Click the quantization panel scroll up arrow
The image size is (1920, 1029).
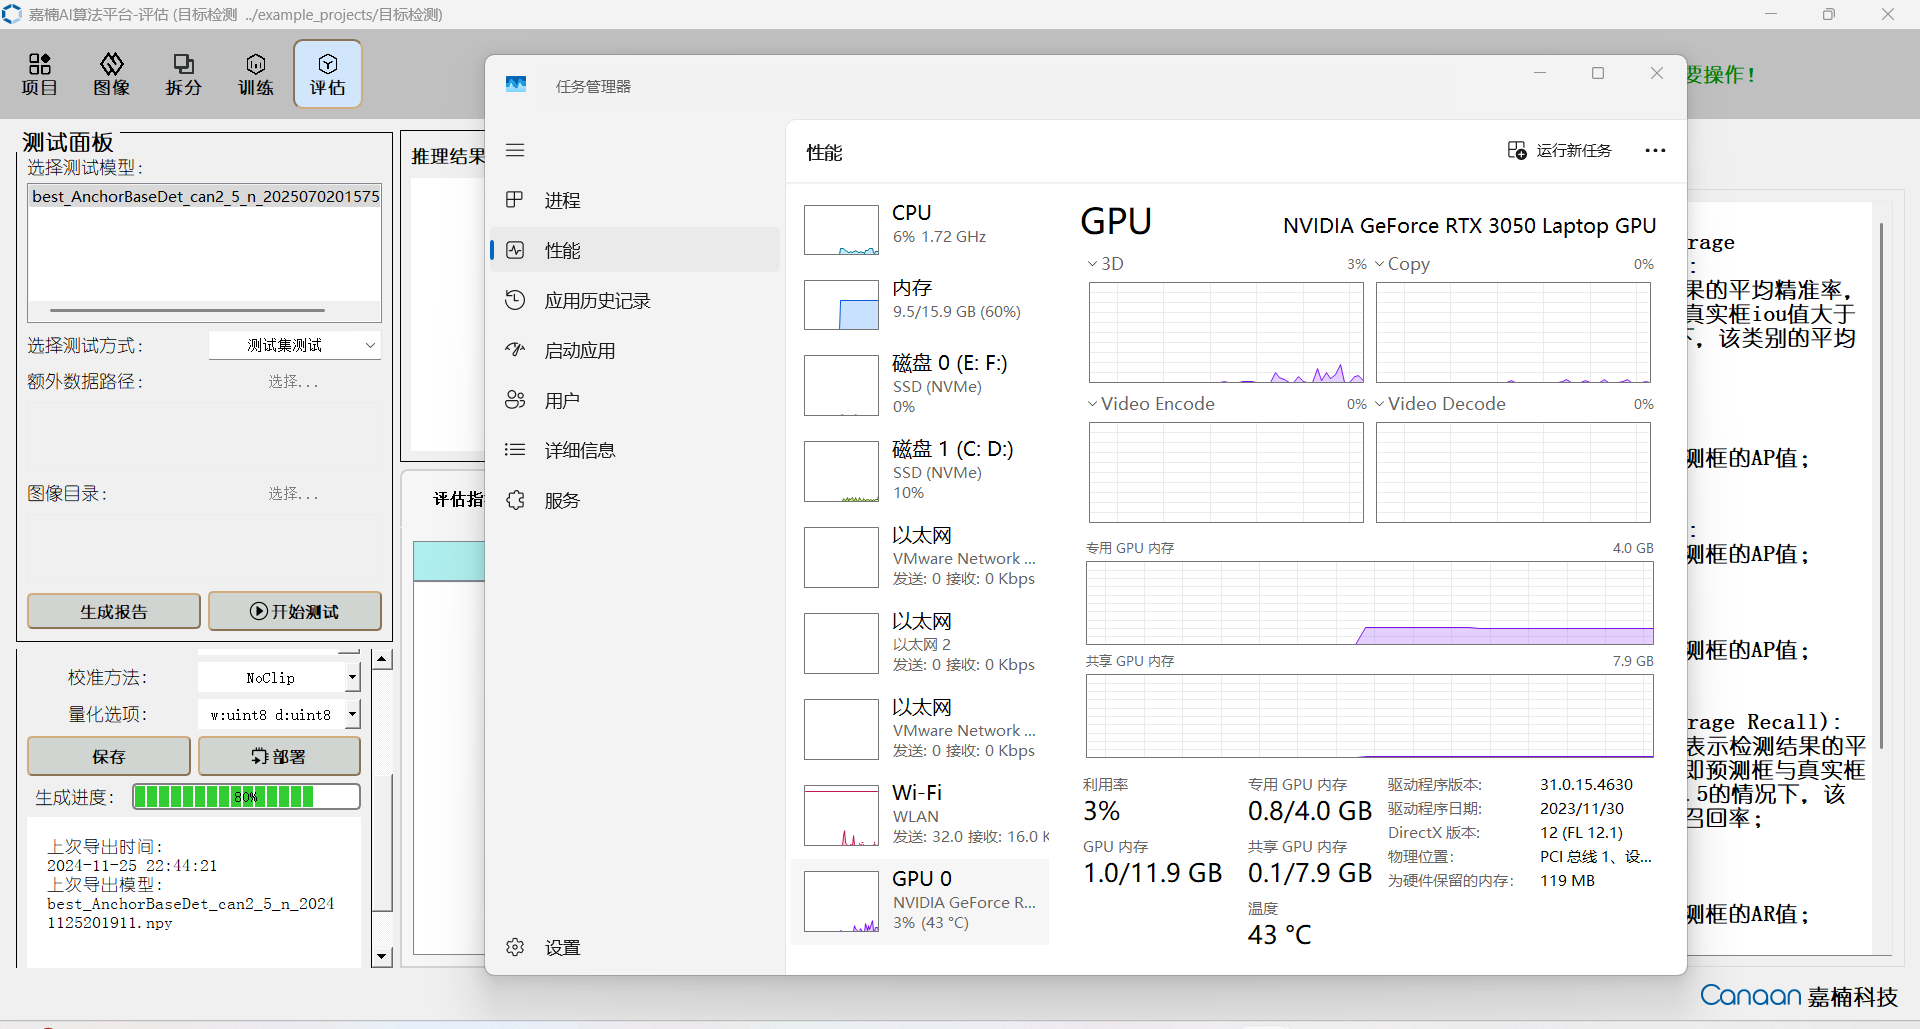coord(382,660)
